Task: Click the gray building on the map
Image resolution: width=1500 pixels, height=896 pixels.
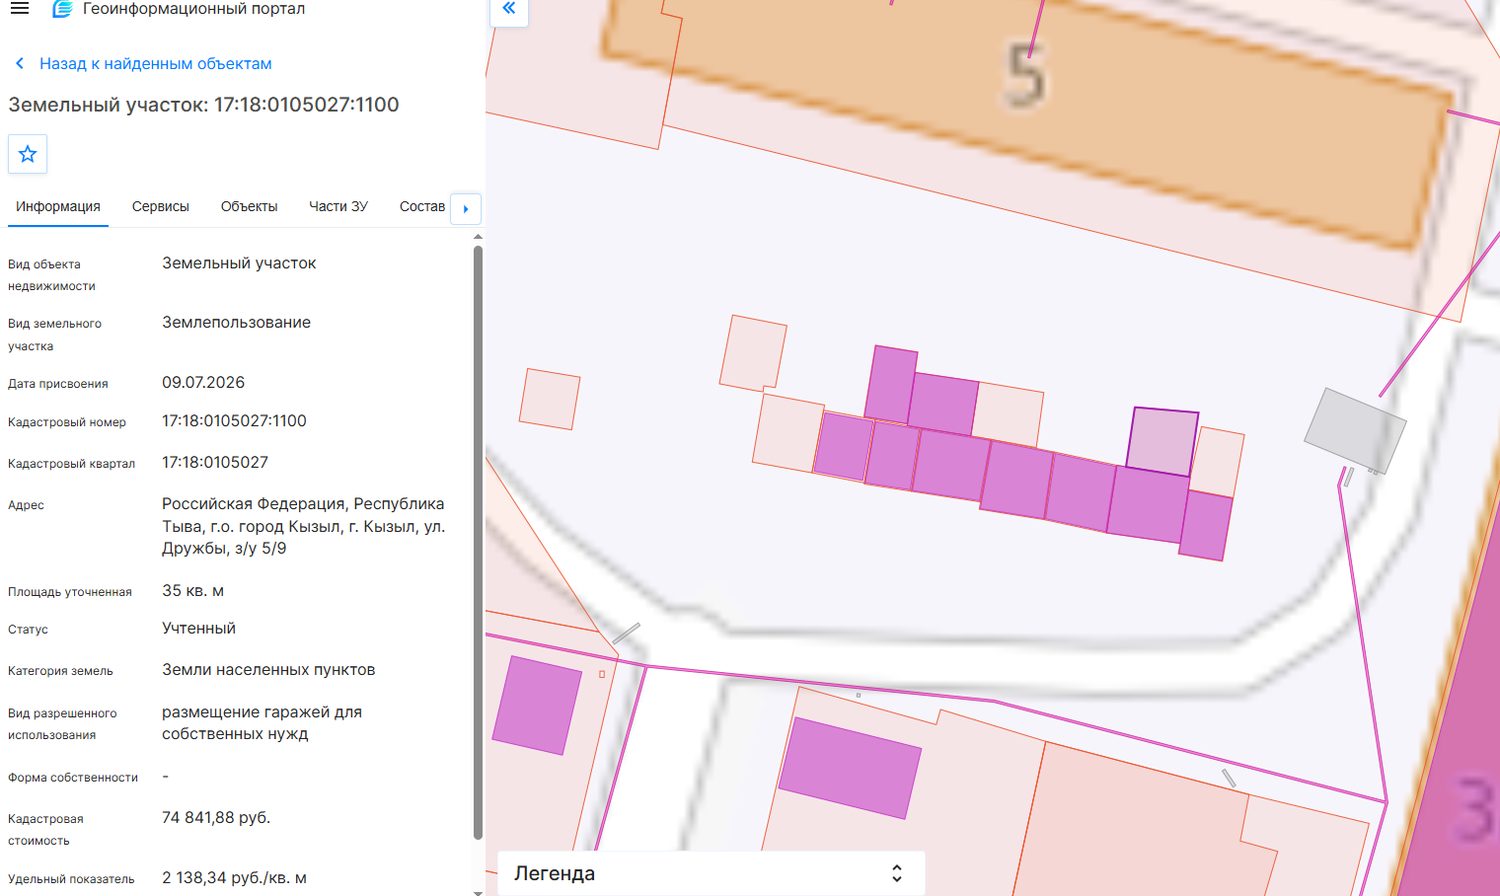Action: (x=1355, y=430)
